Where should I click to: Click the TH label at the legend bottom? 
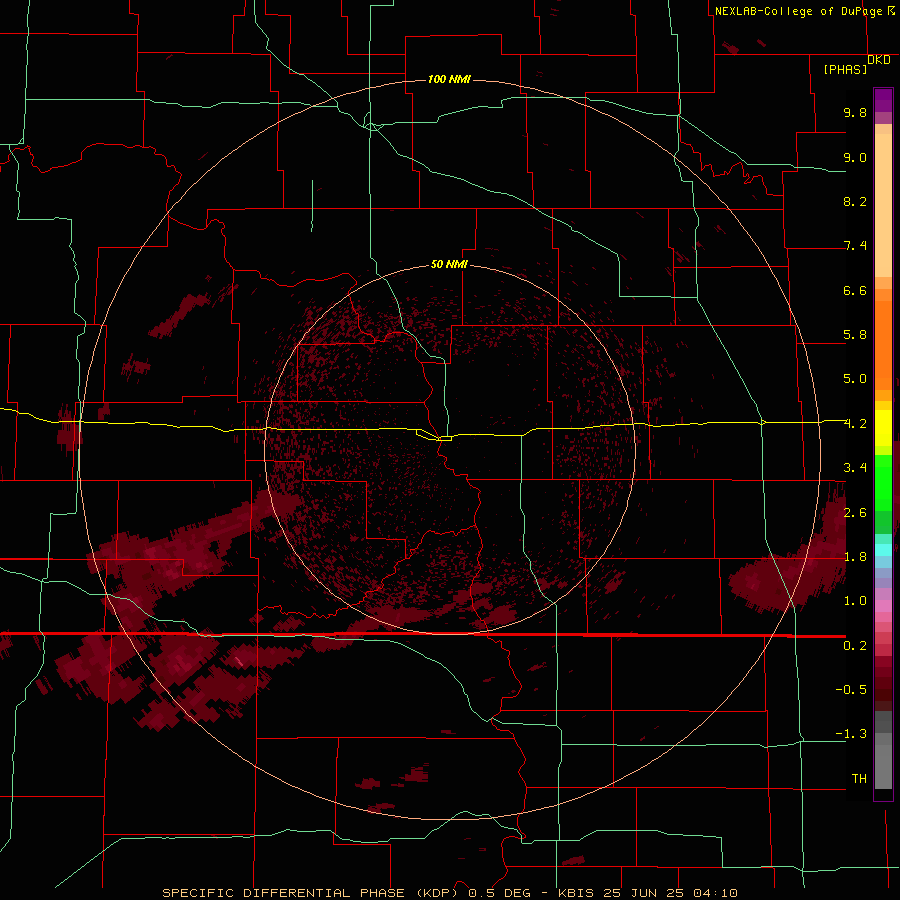859,779
